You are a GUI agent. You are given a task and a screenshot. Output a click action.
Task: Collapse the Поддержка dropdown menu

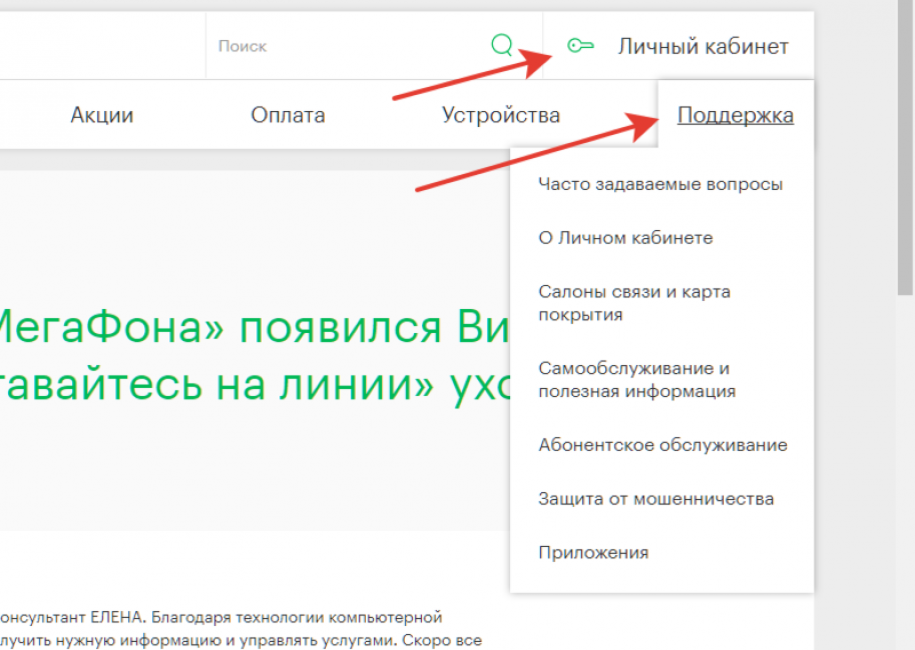click(735, 115)
